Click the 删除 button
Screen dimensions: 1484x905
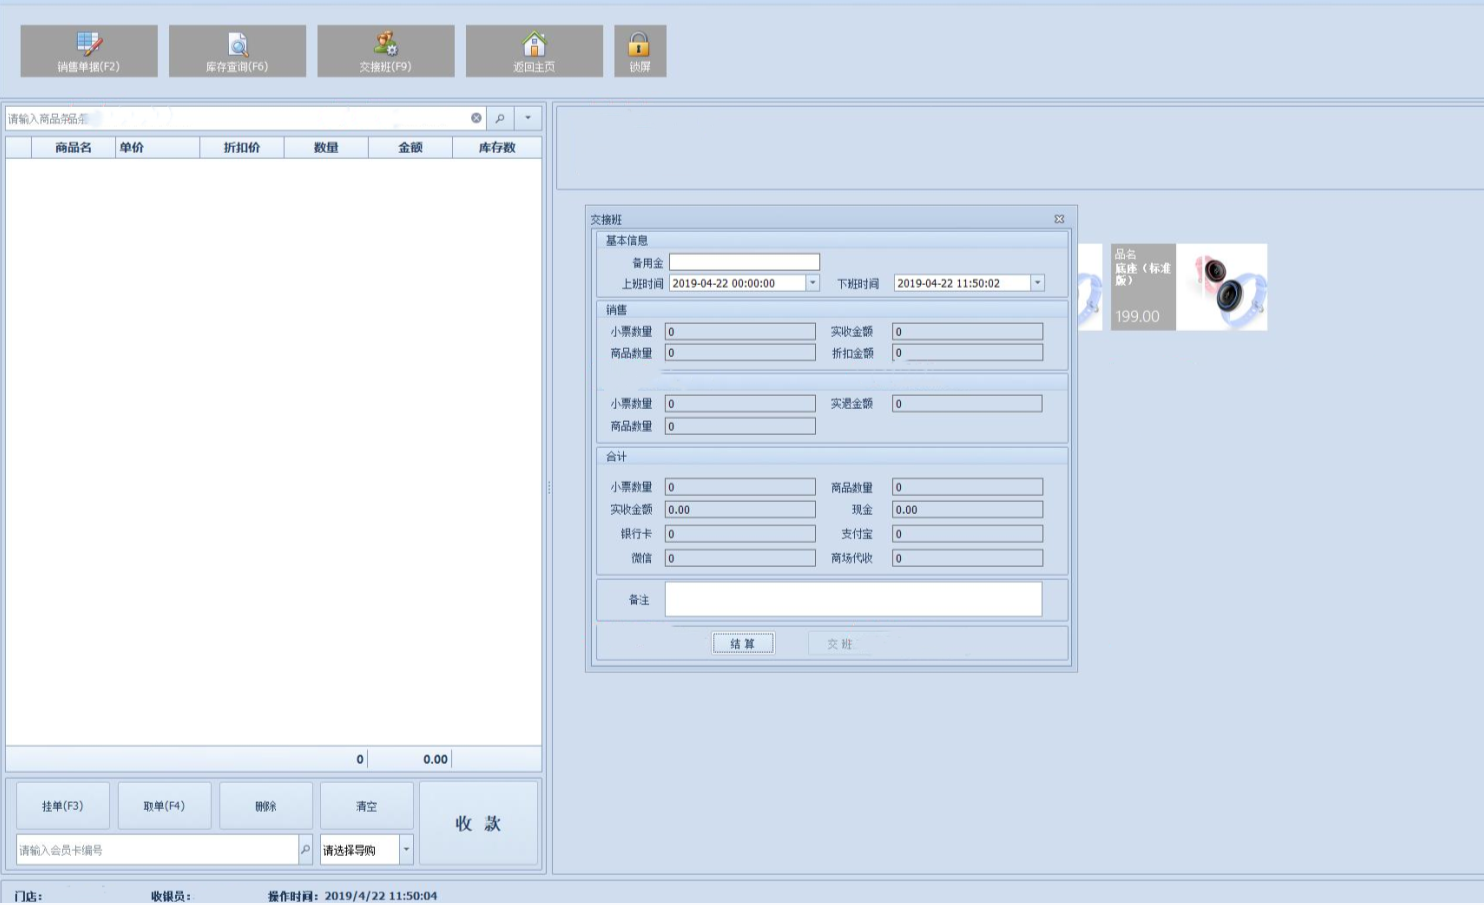[x=266, y=806]
